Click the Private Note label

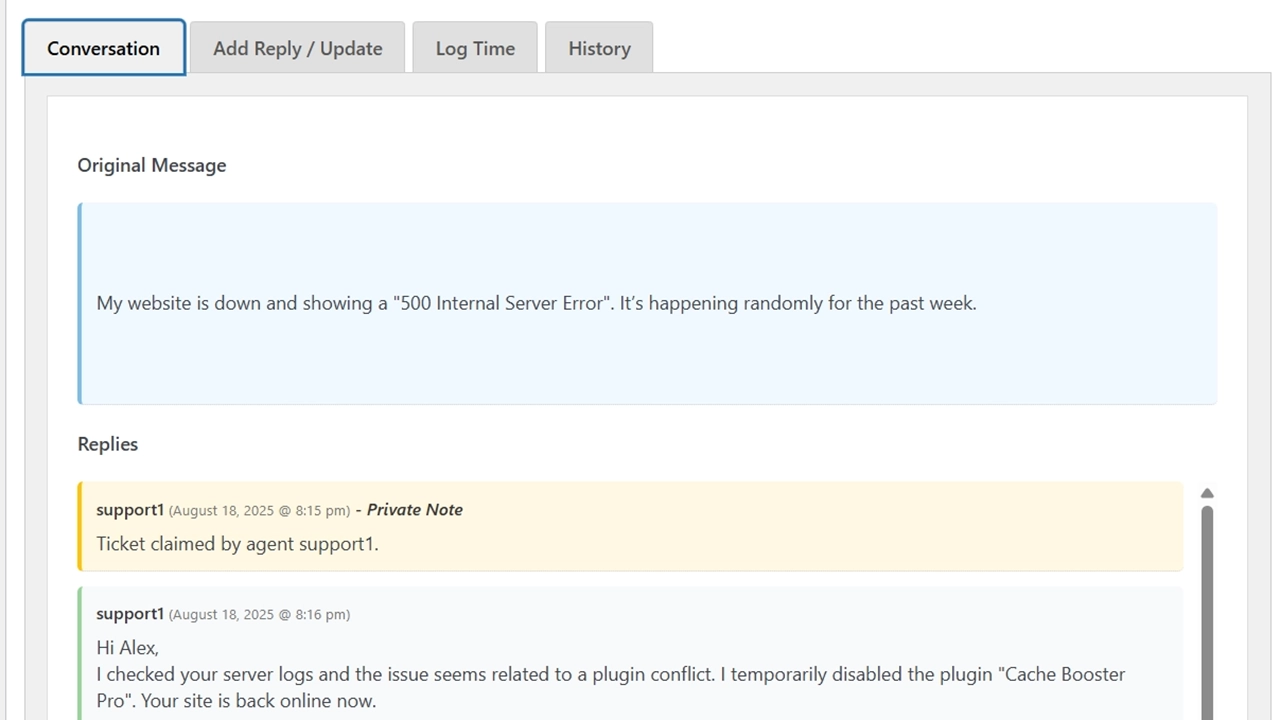(414, 510)
